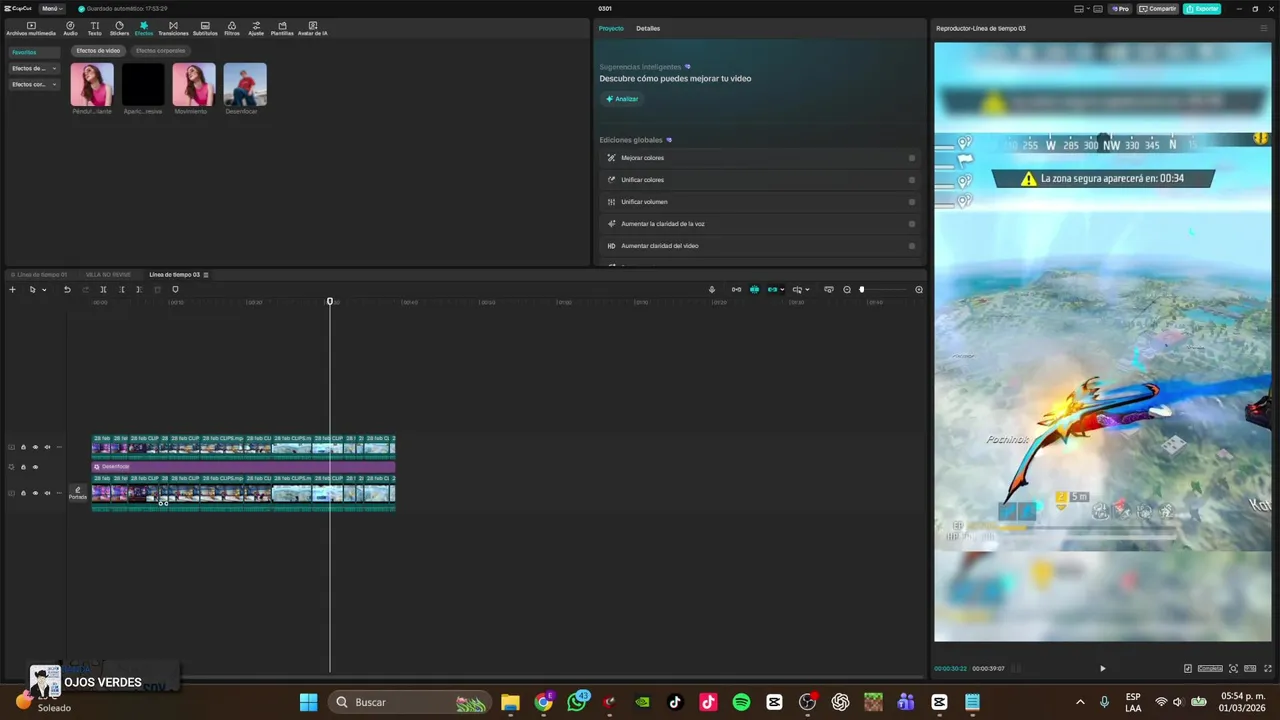Open the Ajuste panel

pyautogui.click(x=256, y=28)
